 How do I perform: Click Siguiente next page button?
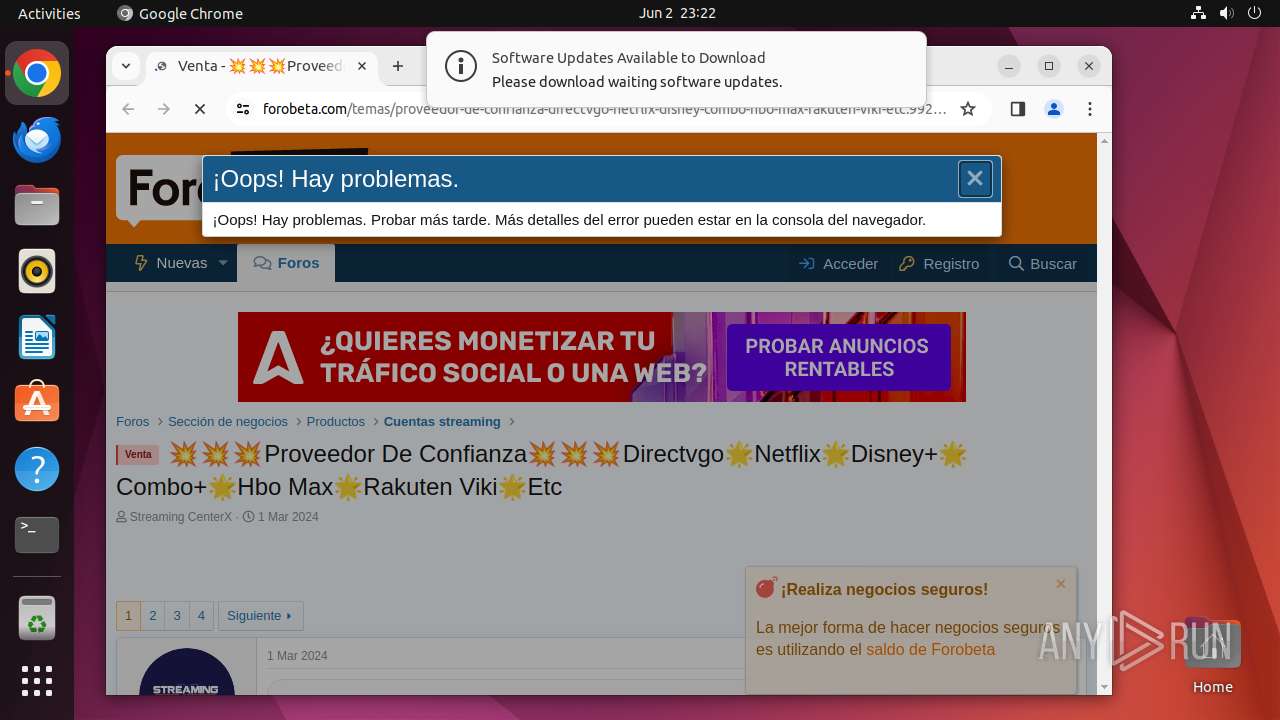tap(260, 616)
